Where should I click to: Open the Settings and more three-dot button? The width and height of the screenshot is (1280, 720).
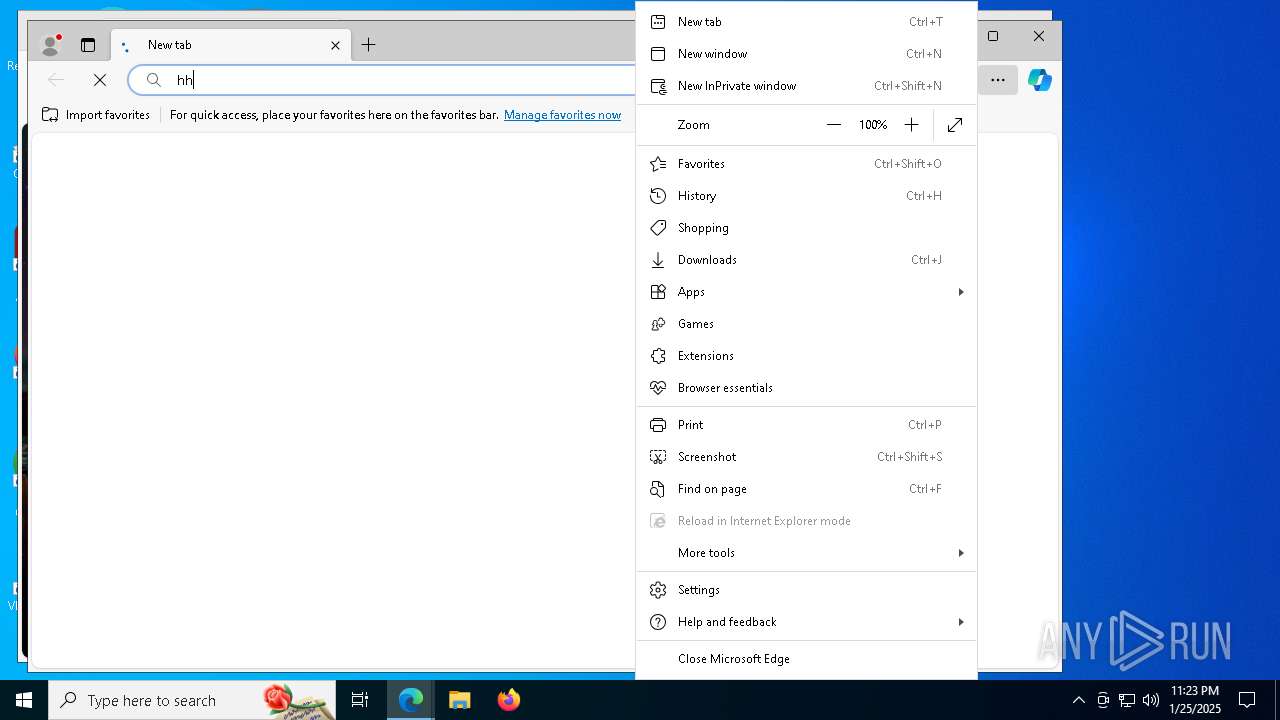[998, 80]
